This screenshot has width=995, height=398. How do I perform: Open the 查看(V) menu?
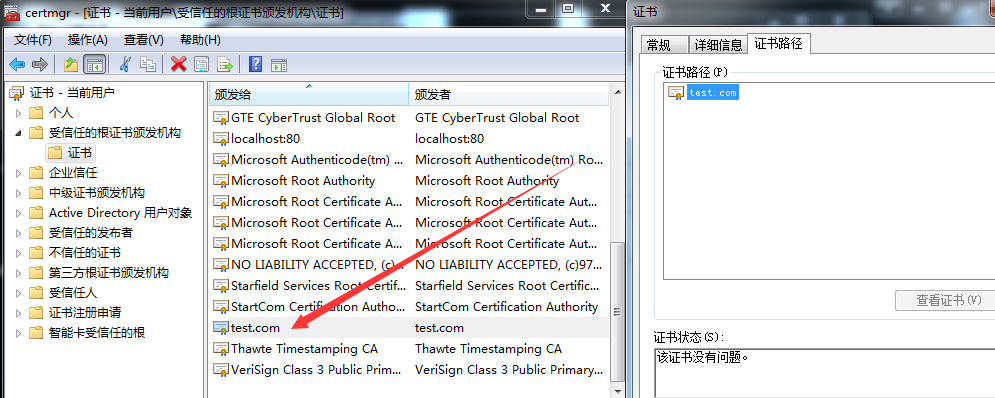[x=143, y=40]
